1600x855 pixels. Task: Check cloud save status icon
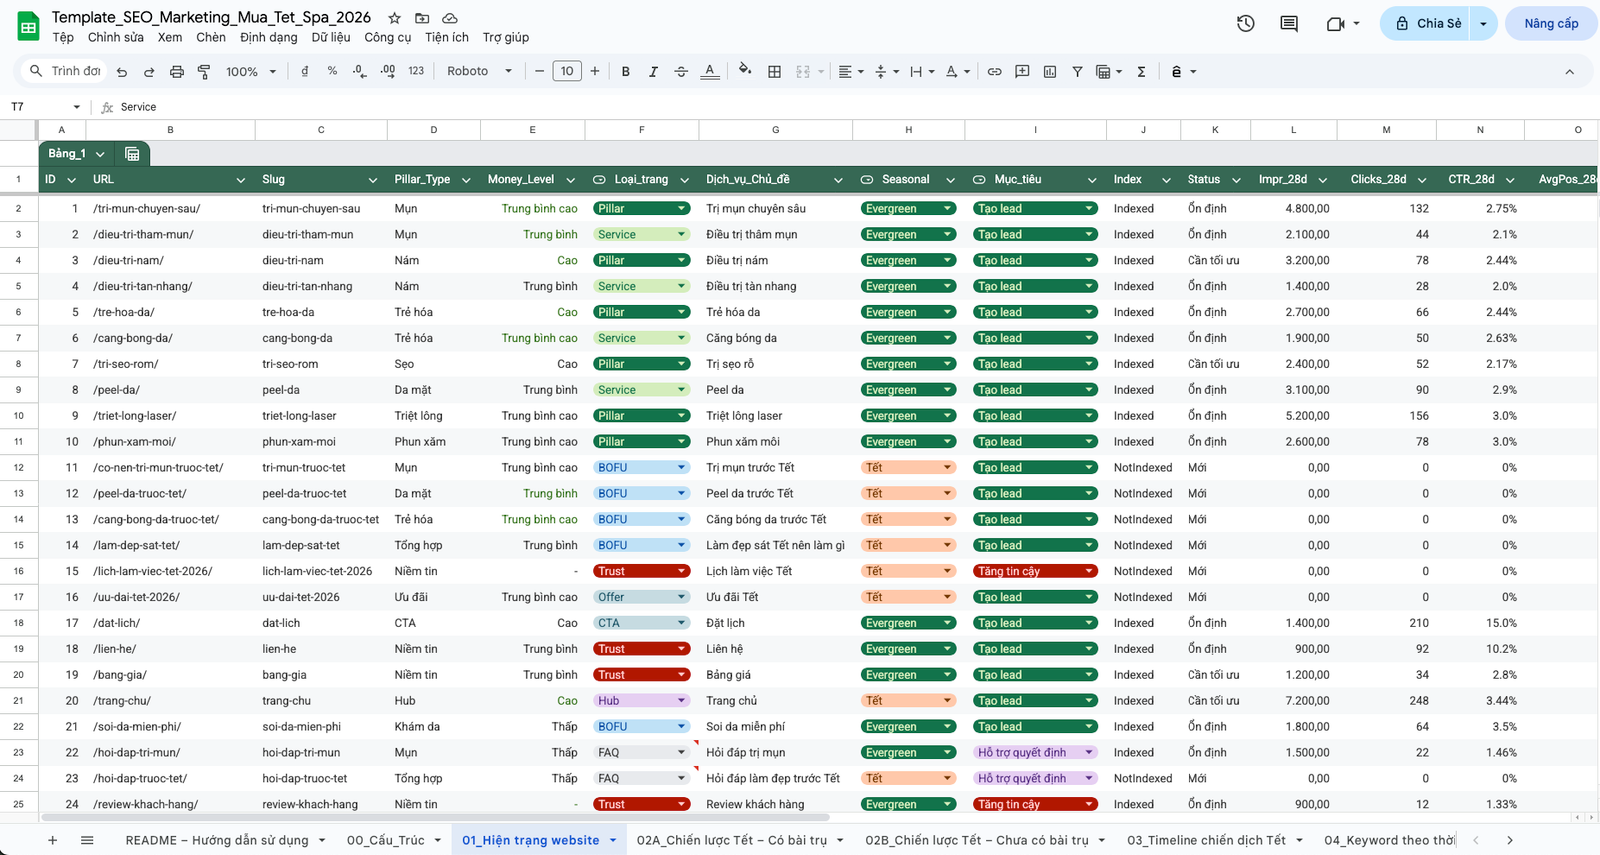[x=450, y=18]
